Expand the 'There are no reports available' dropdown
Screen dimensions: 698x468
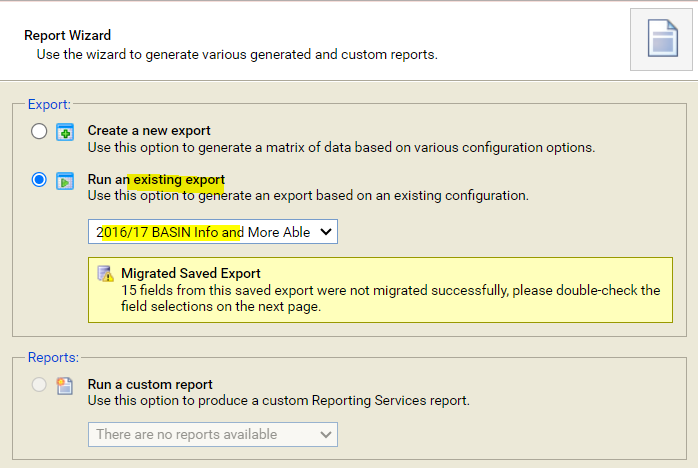click(x=212, y=434)
